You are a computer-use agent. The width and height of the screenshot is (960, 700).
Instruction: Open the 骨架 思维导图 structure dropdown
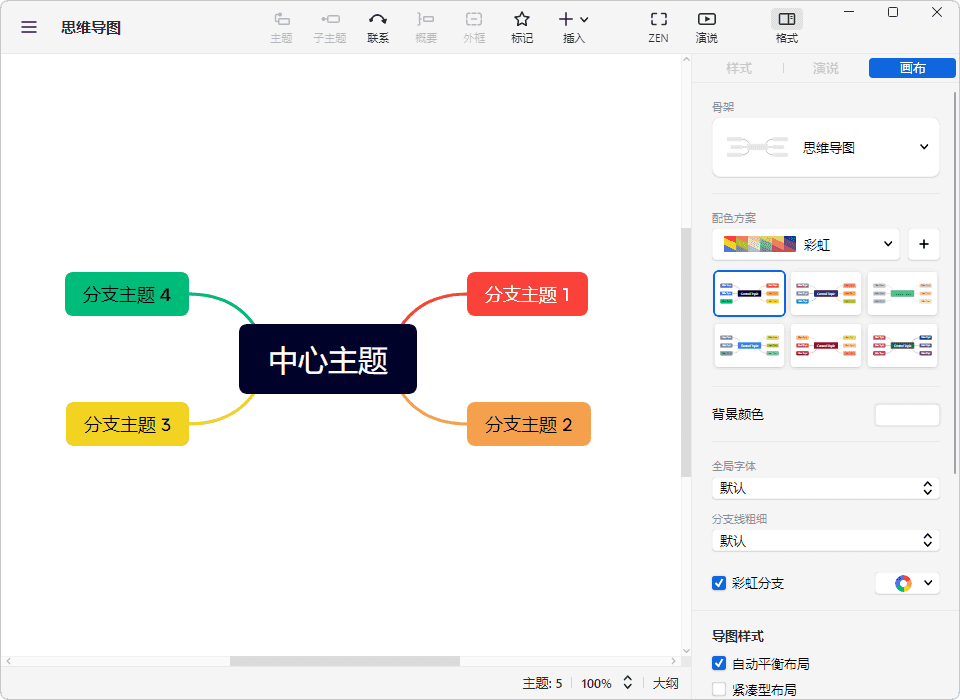[x=825, y=148]
